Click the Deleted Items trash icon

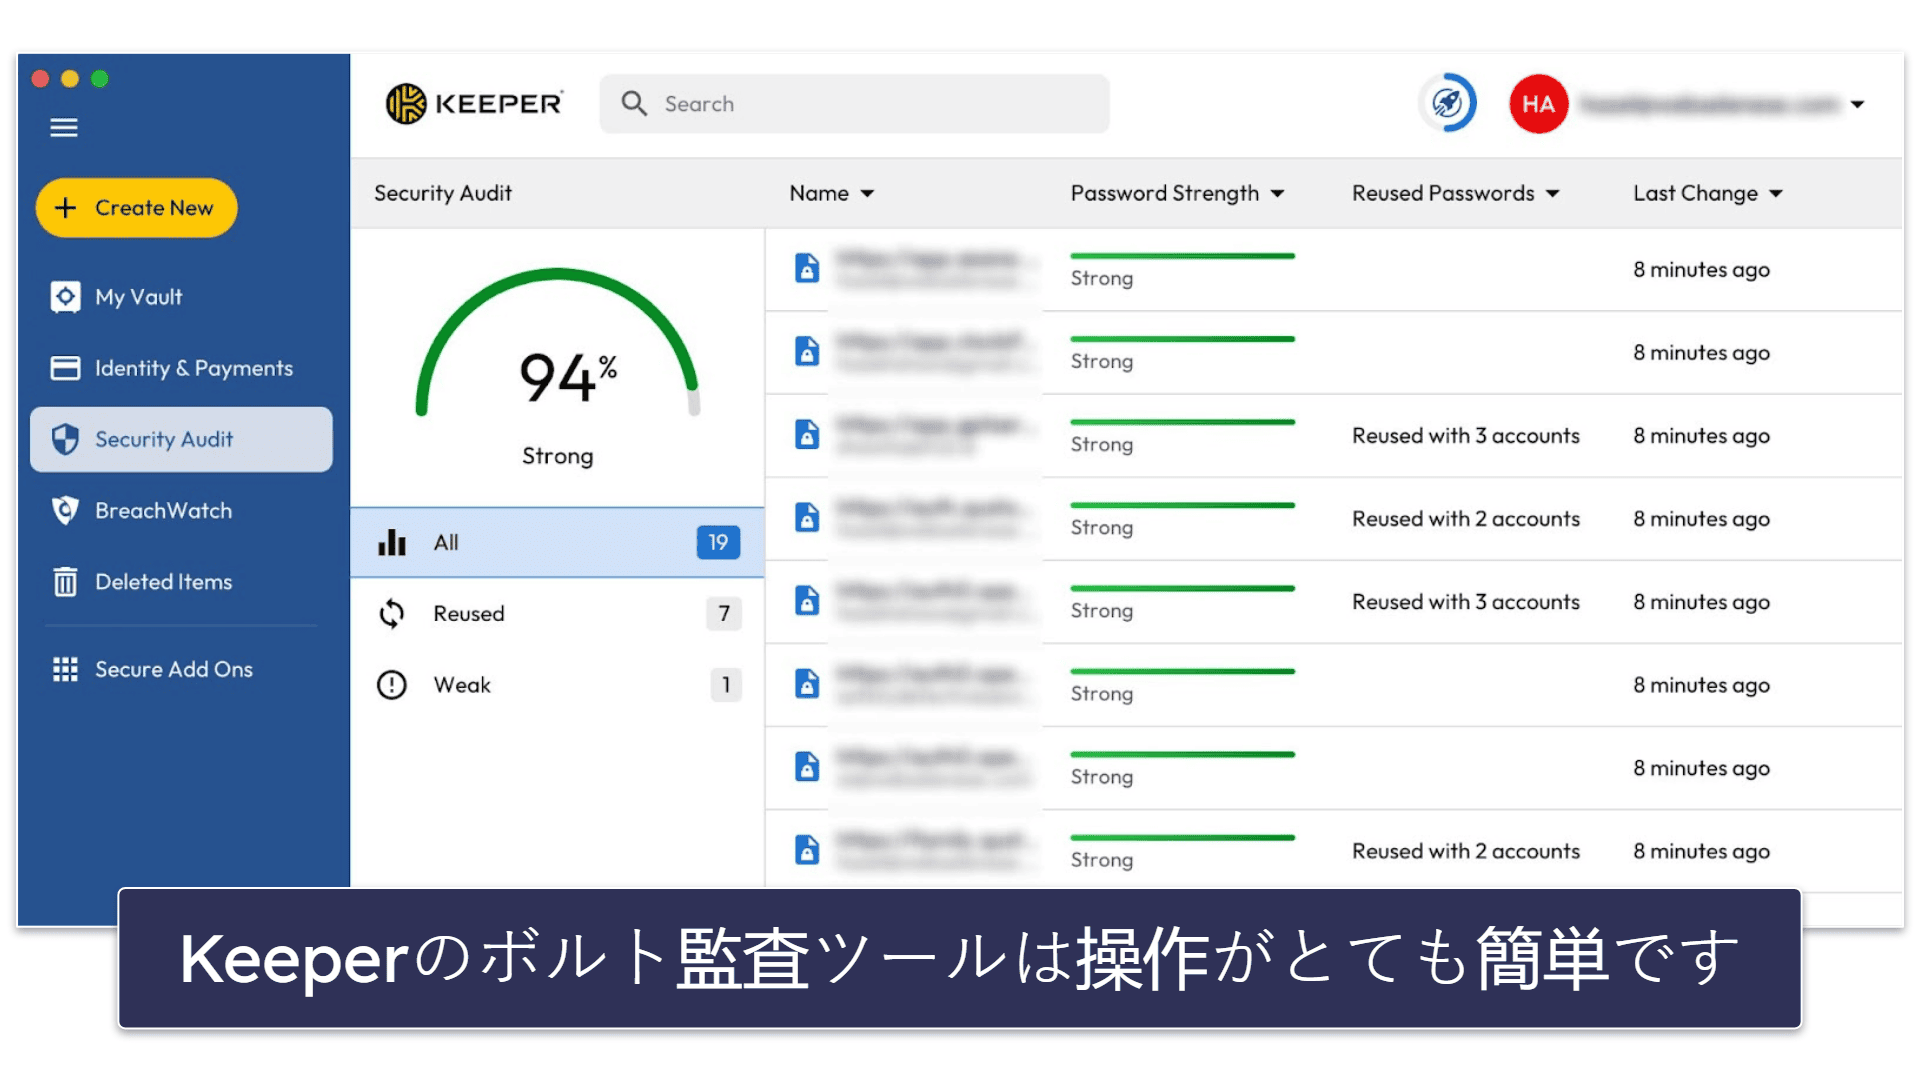(65, 581)
